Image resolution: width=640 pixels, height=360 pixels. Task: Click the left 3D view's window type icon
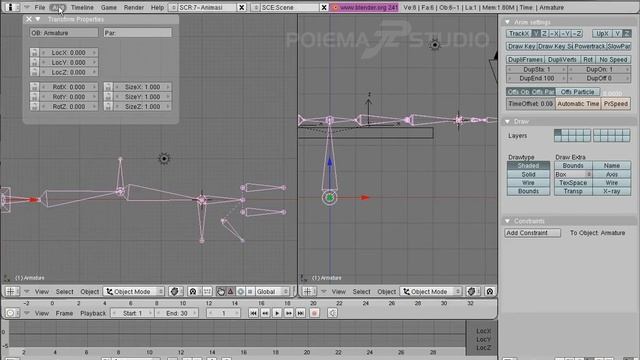point(11,291)
